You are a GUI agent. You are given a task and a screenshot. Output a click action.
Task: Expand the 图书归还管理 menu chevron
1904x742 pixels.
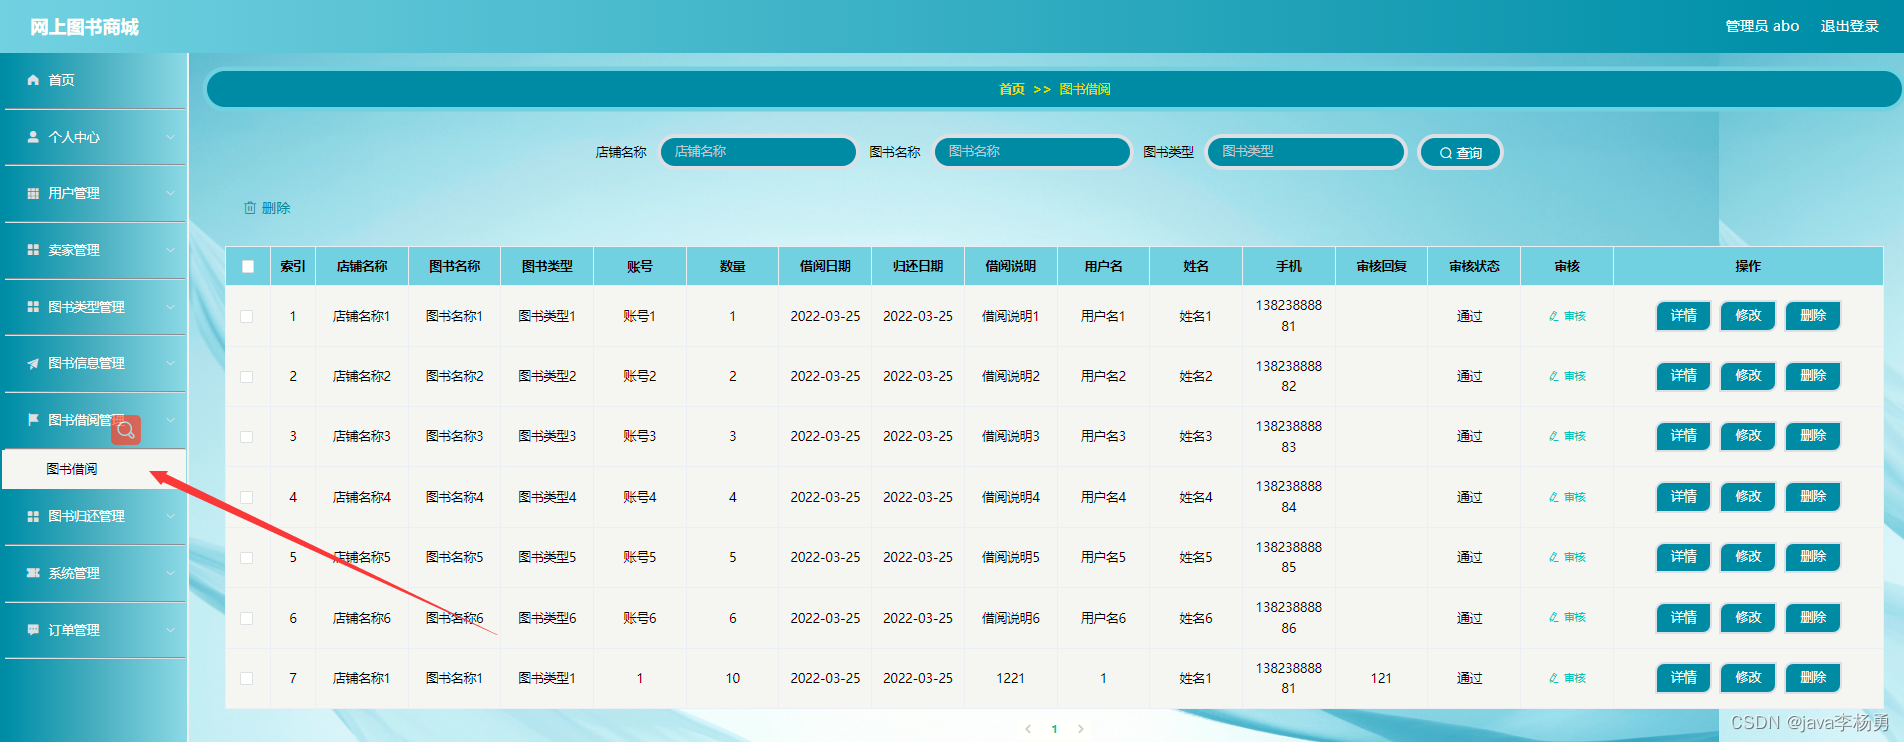(170, 516)
